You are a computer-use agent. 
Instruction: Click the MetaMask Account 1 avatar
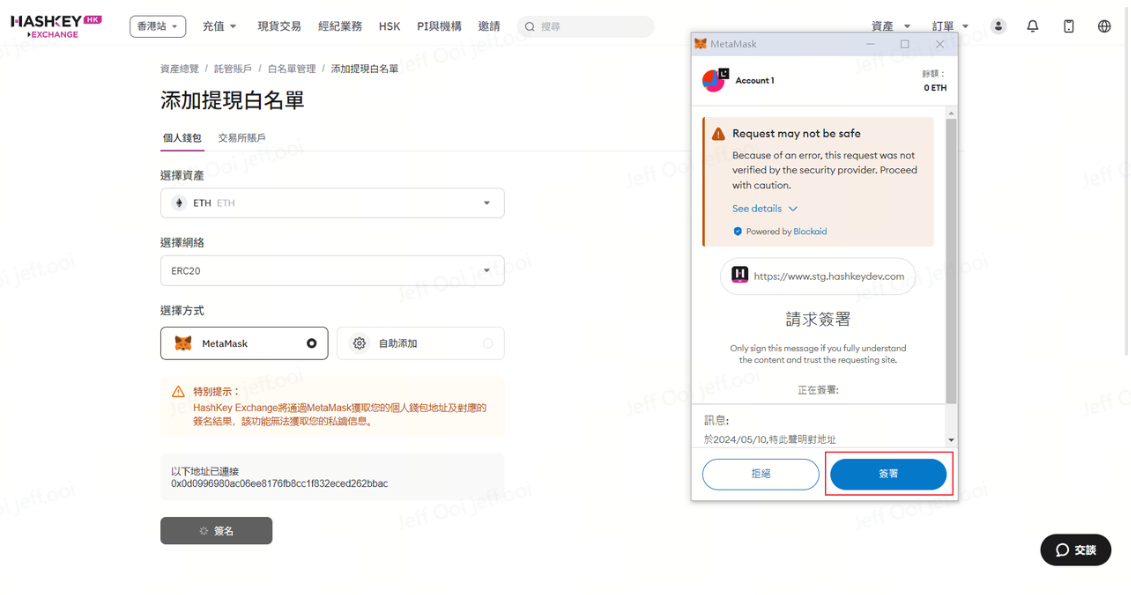click(x=715, y=80)
